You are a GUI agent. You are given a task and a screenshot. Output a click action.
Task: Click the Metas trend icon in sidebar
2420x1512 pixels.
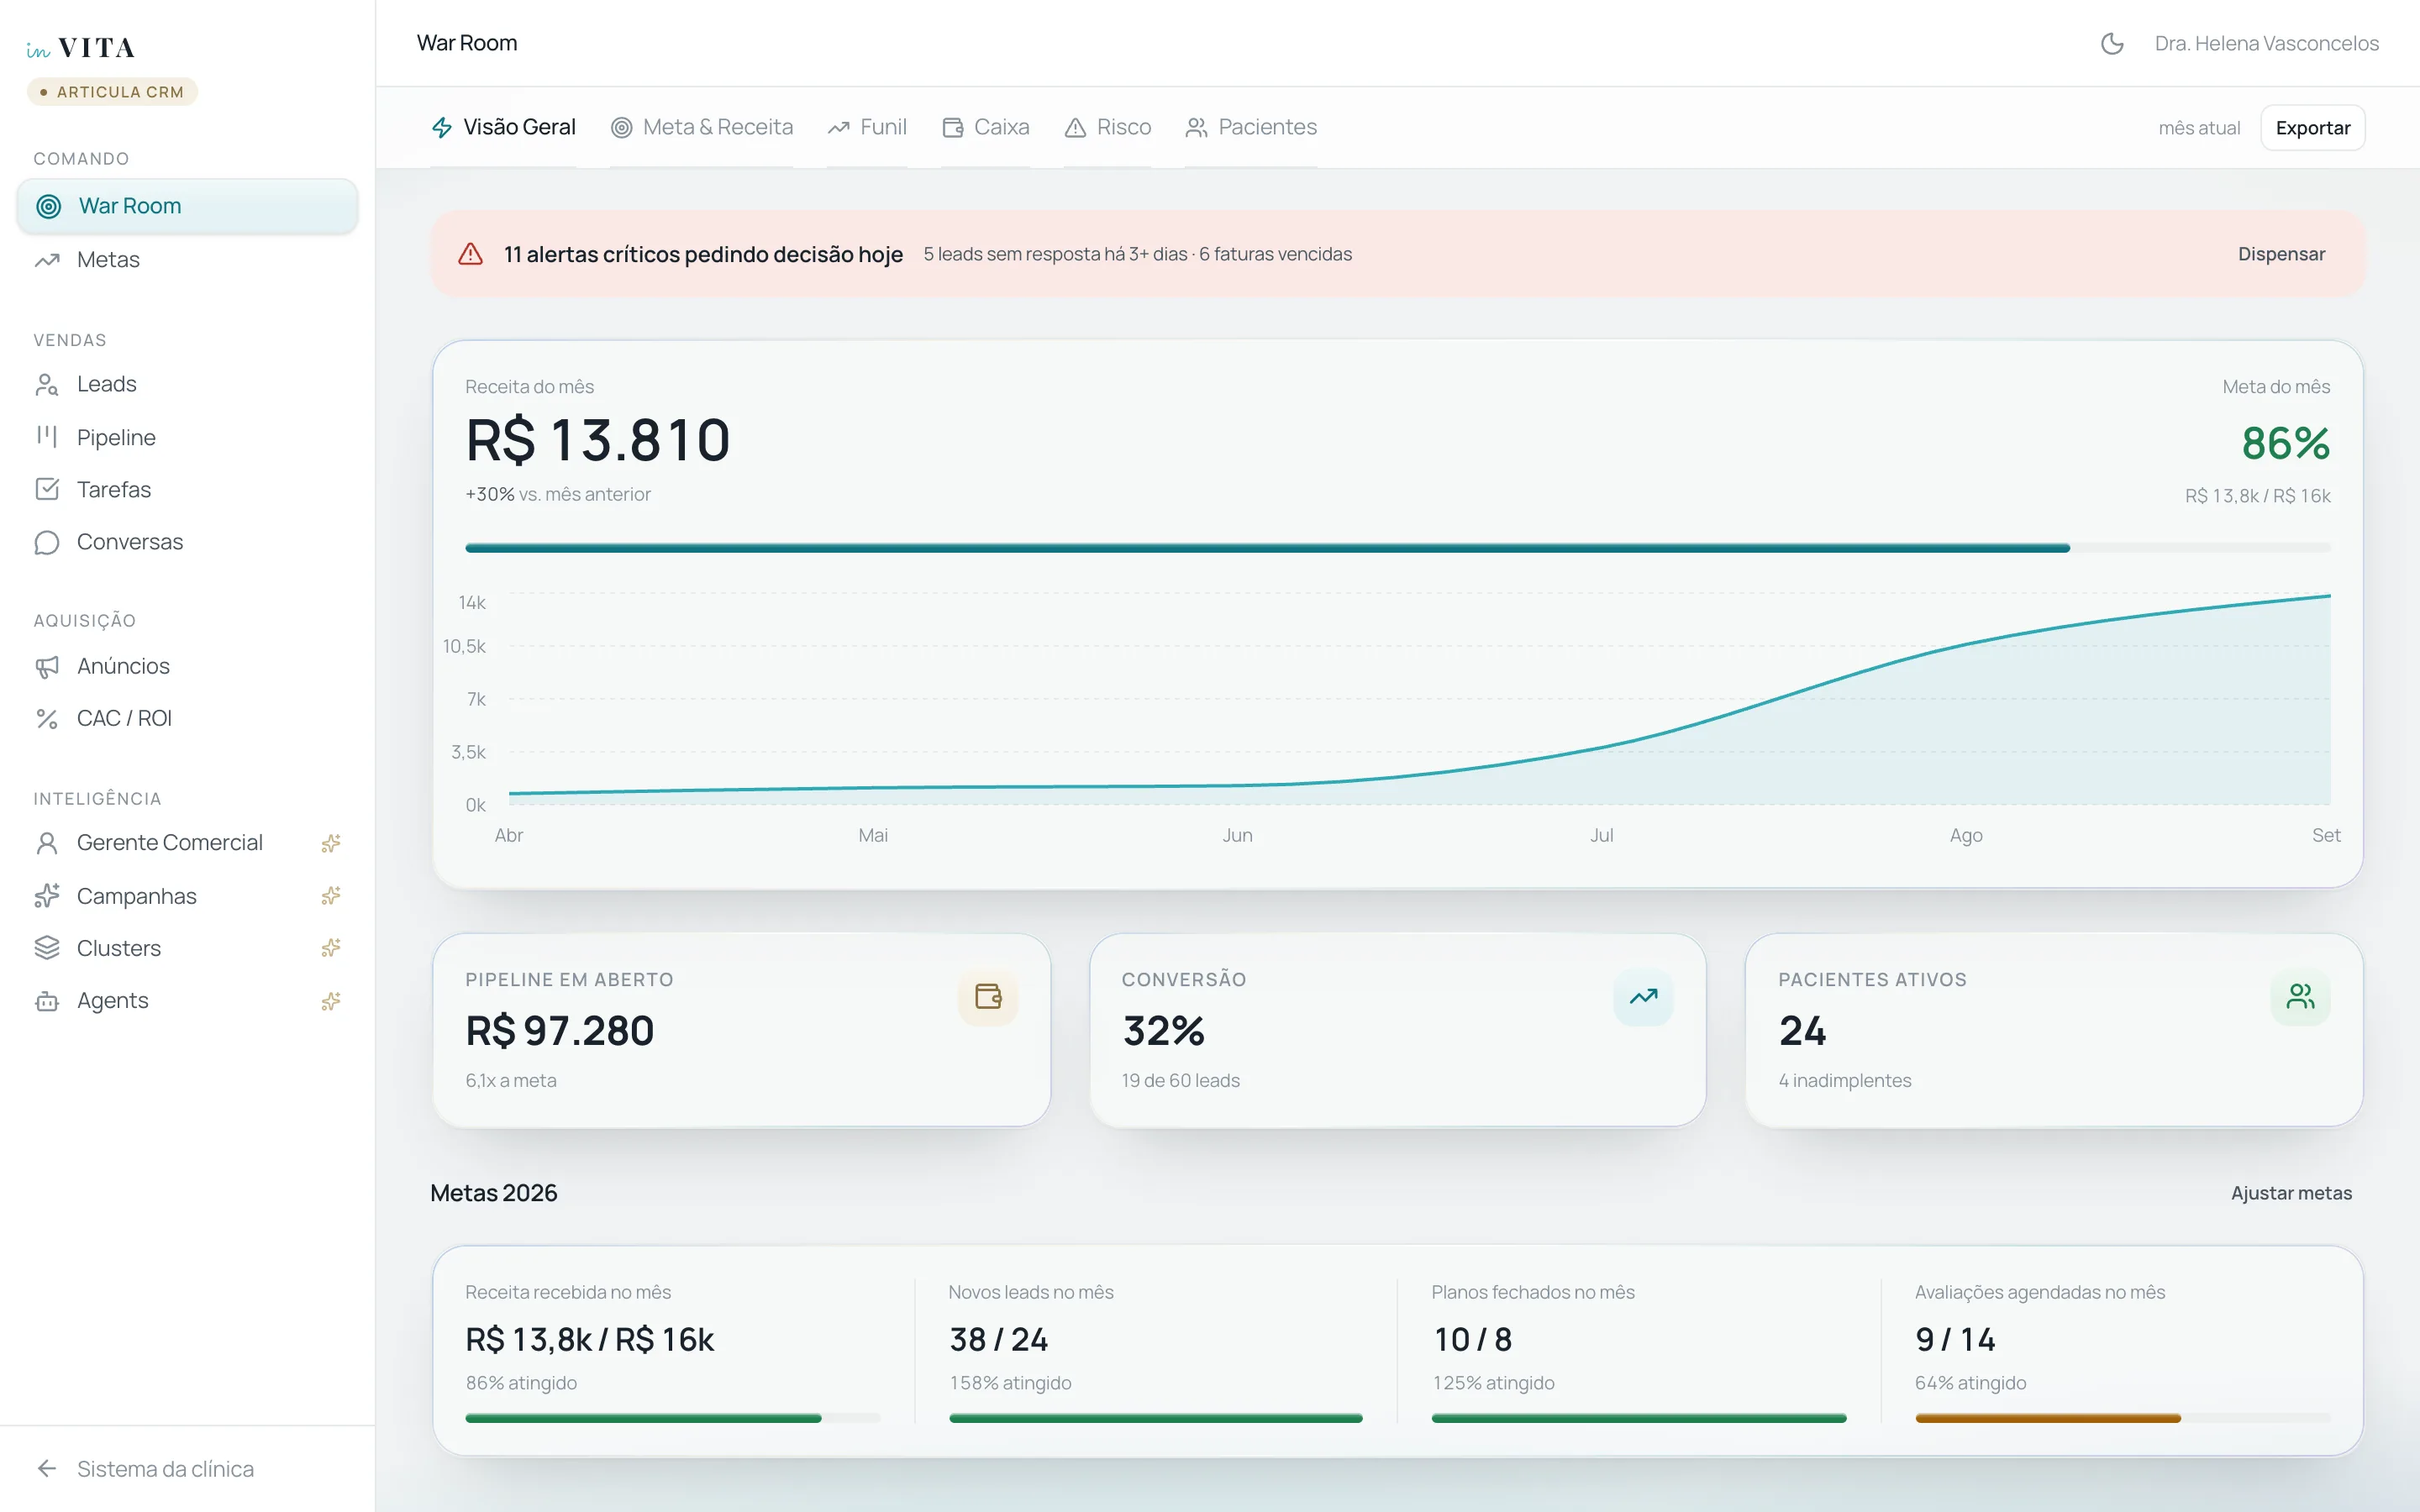pyautogui.click(x=47, y=260)
